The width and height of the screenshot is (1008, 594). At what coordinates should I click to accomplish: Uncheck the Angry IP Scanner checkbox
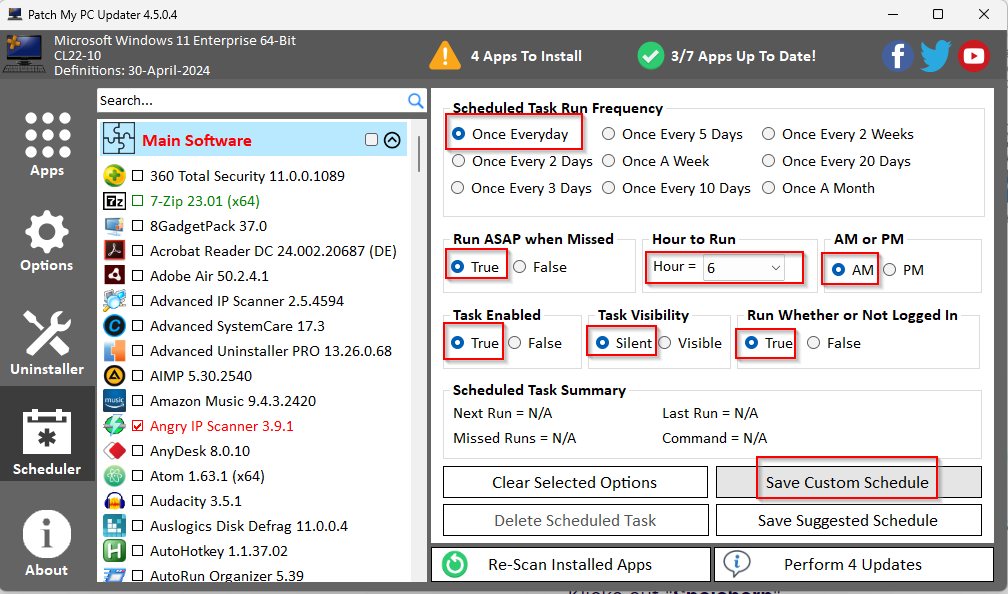point(137,426)
